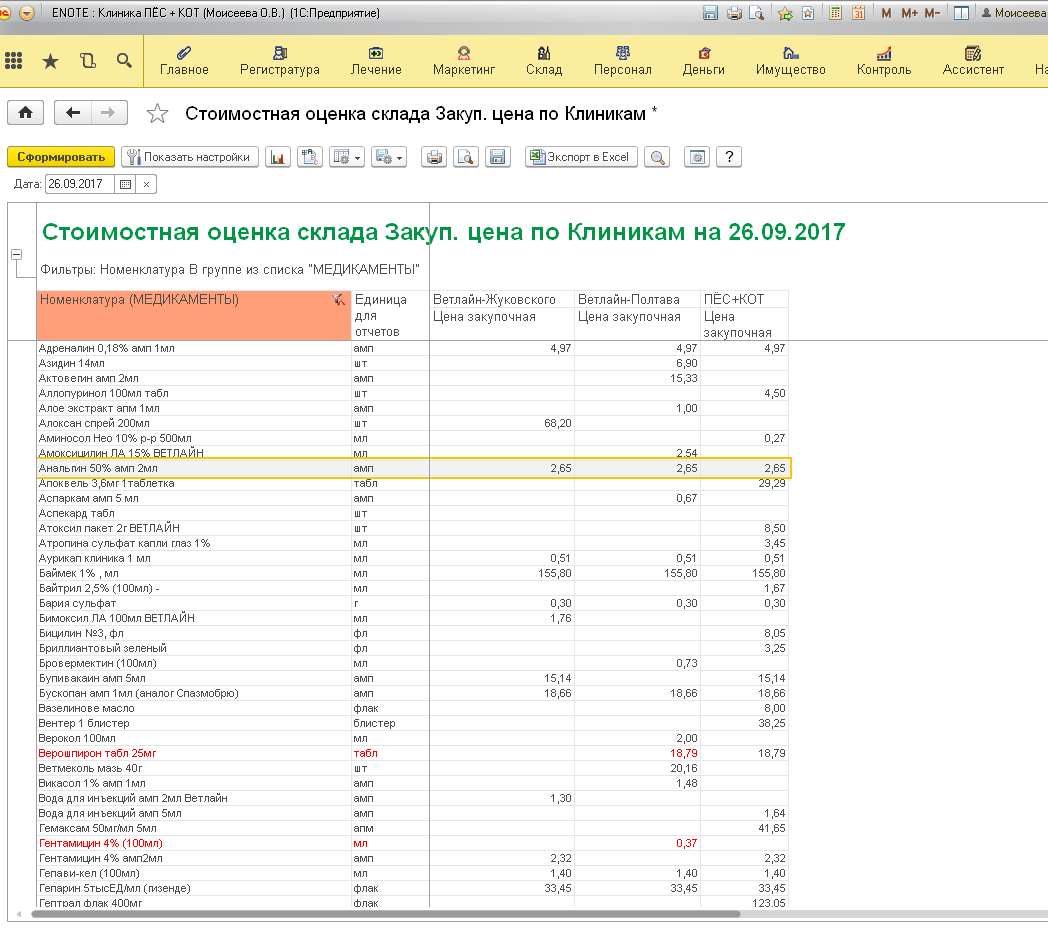The height and width of the screenshot is (930, 1048).
Task: Click the M- memory subtract button
Action: [932, 13]
